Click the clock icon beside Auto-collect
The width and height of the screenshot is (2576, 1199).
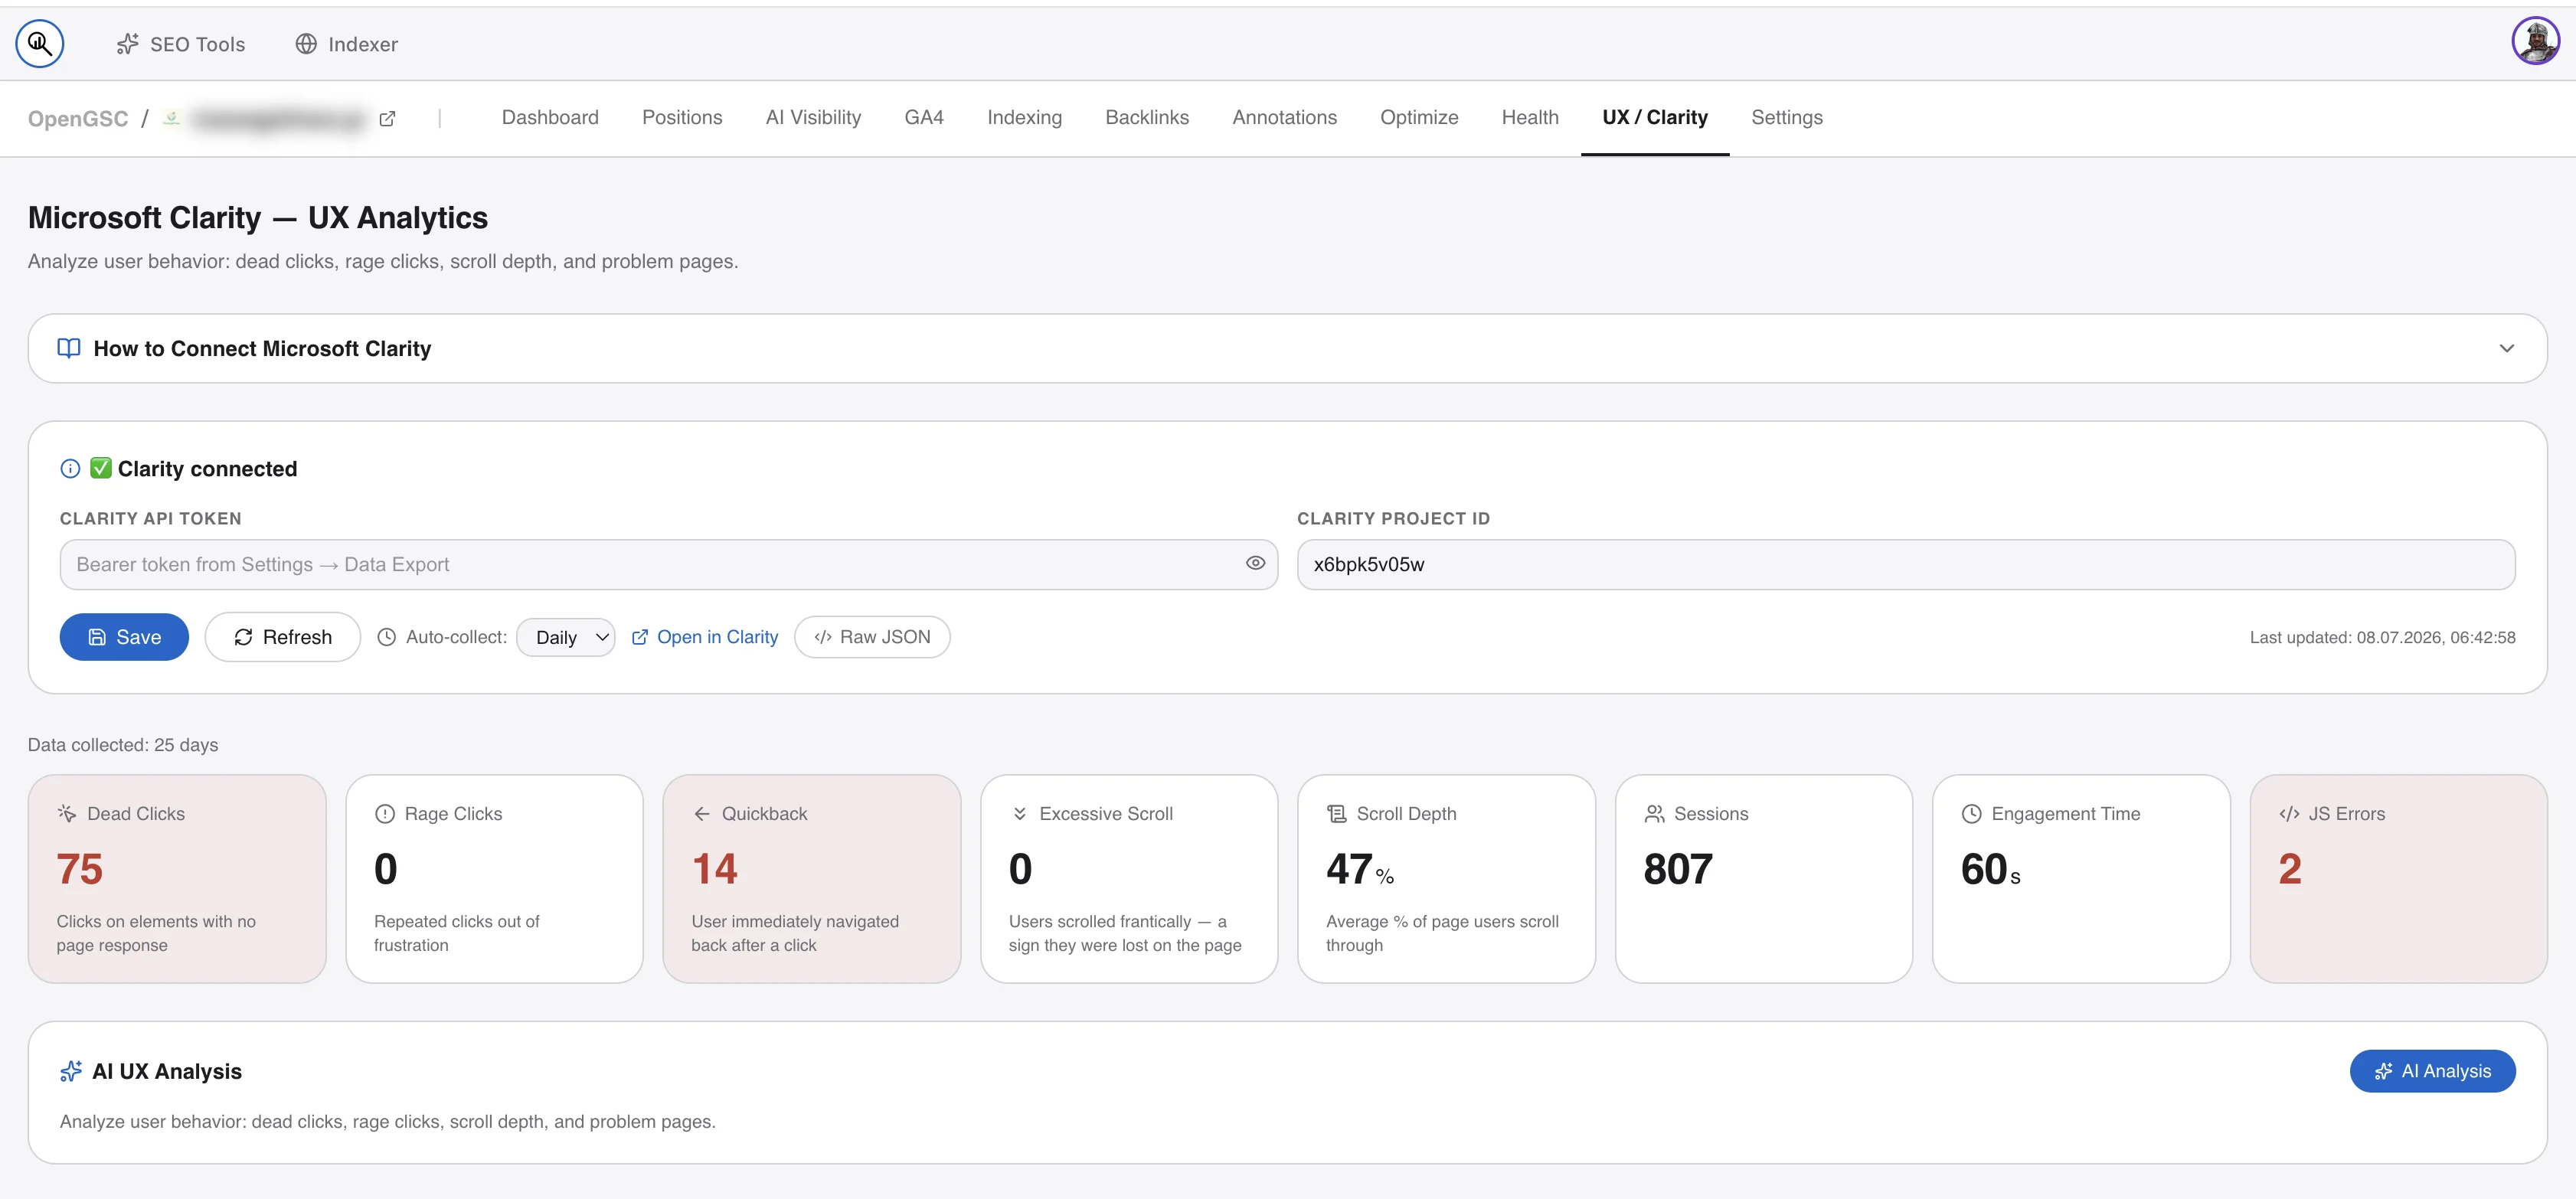(x=387, y=637)
